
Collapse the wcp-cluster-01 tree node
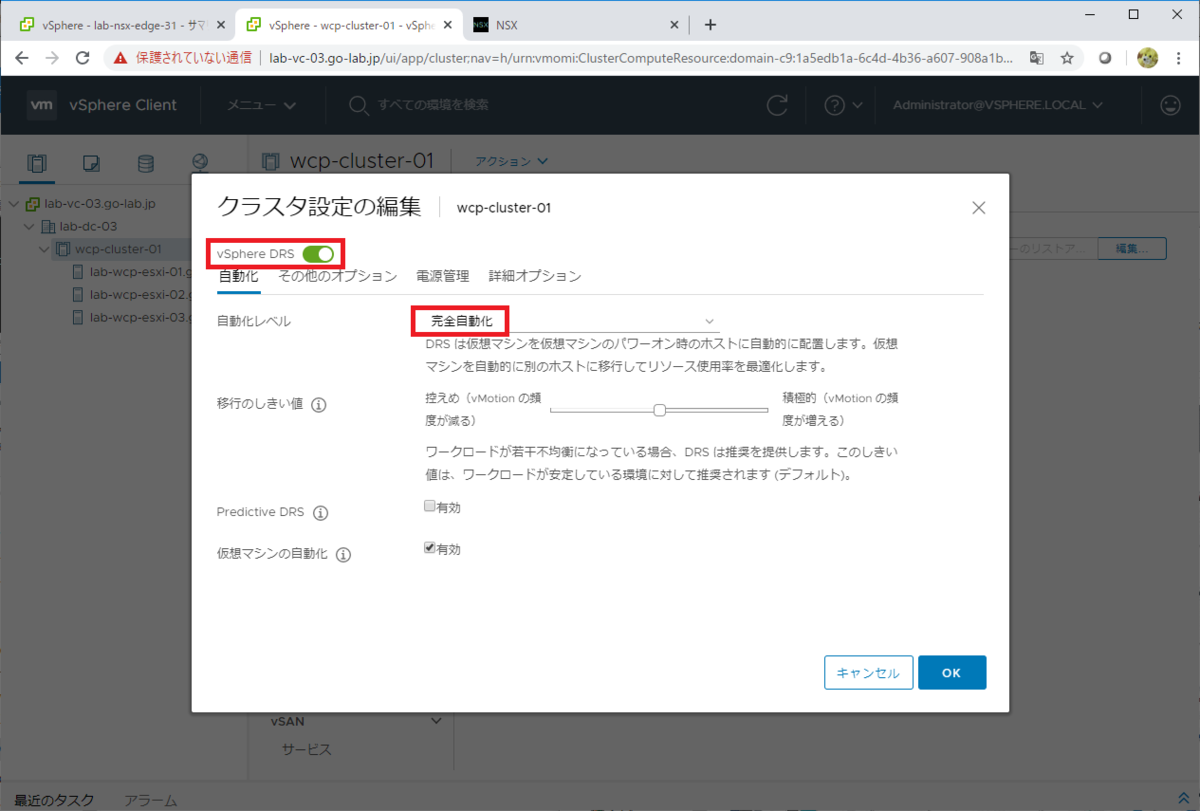43,249
